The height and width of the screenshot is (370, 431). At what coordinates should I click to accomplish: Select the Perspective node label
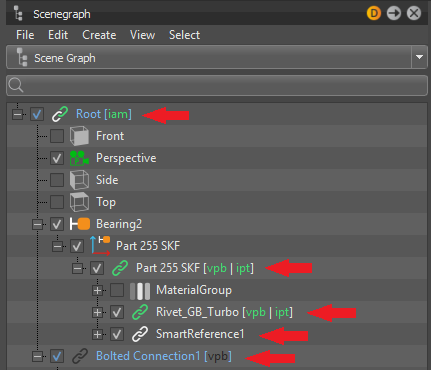tap(126, 158)
